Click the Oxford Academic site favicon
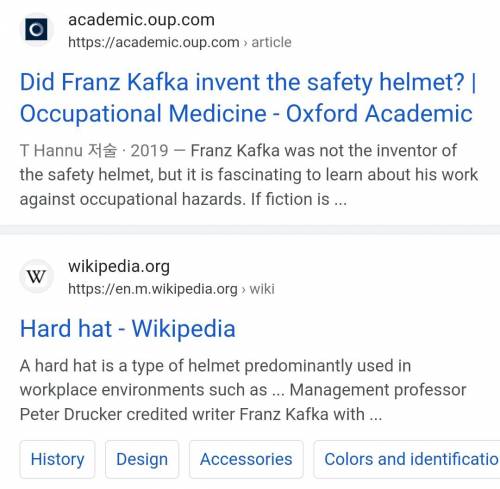500x489 pixels. 36,30
